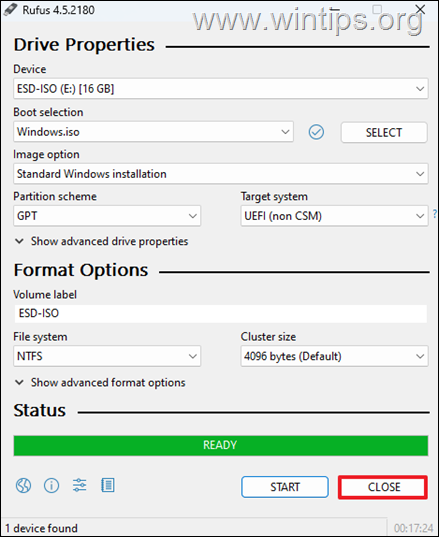439x537 pixels.
Task: Click the target system help question mark
Action: click(x=435, y=214)
